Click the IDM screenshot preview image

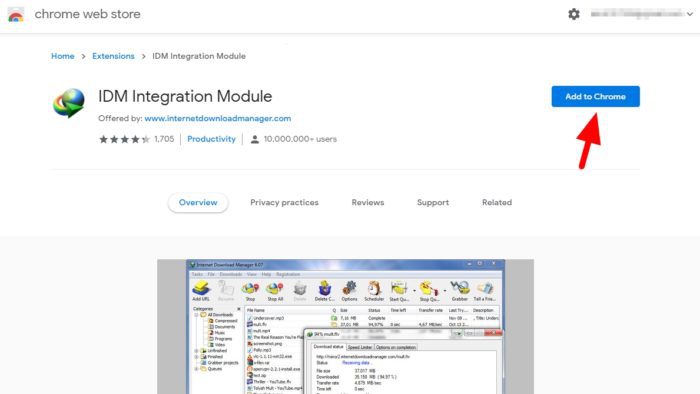346,327
